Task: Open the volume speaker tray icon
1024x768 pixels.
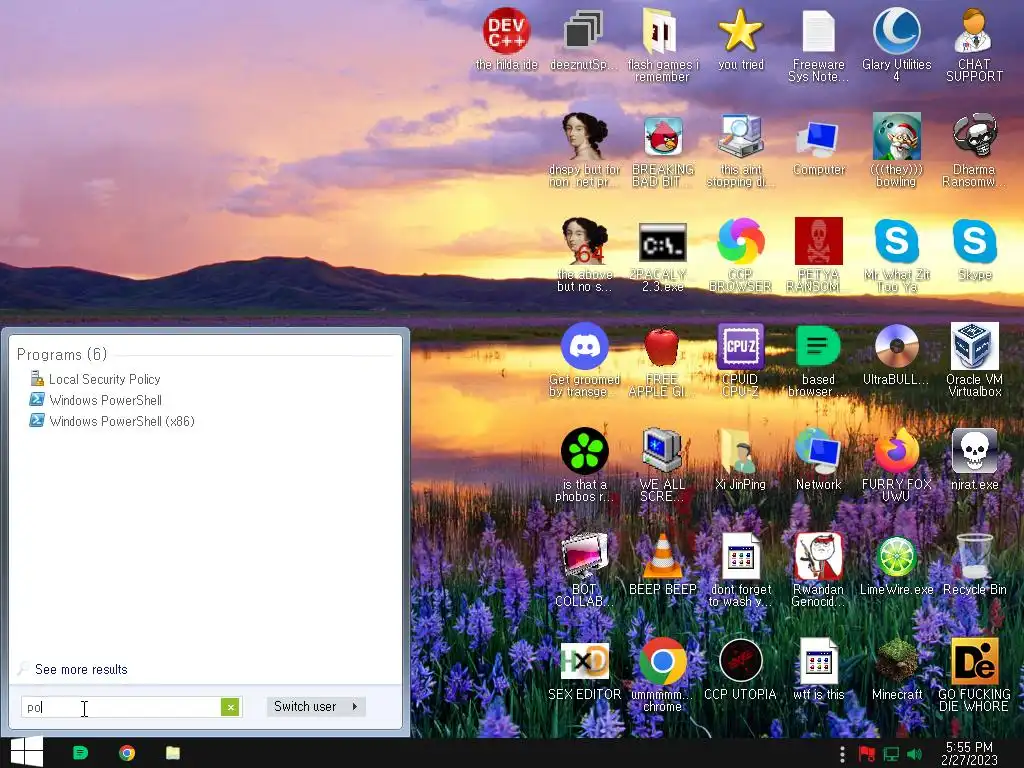Action: tap(914, 754)
